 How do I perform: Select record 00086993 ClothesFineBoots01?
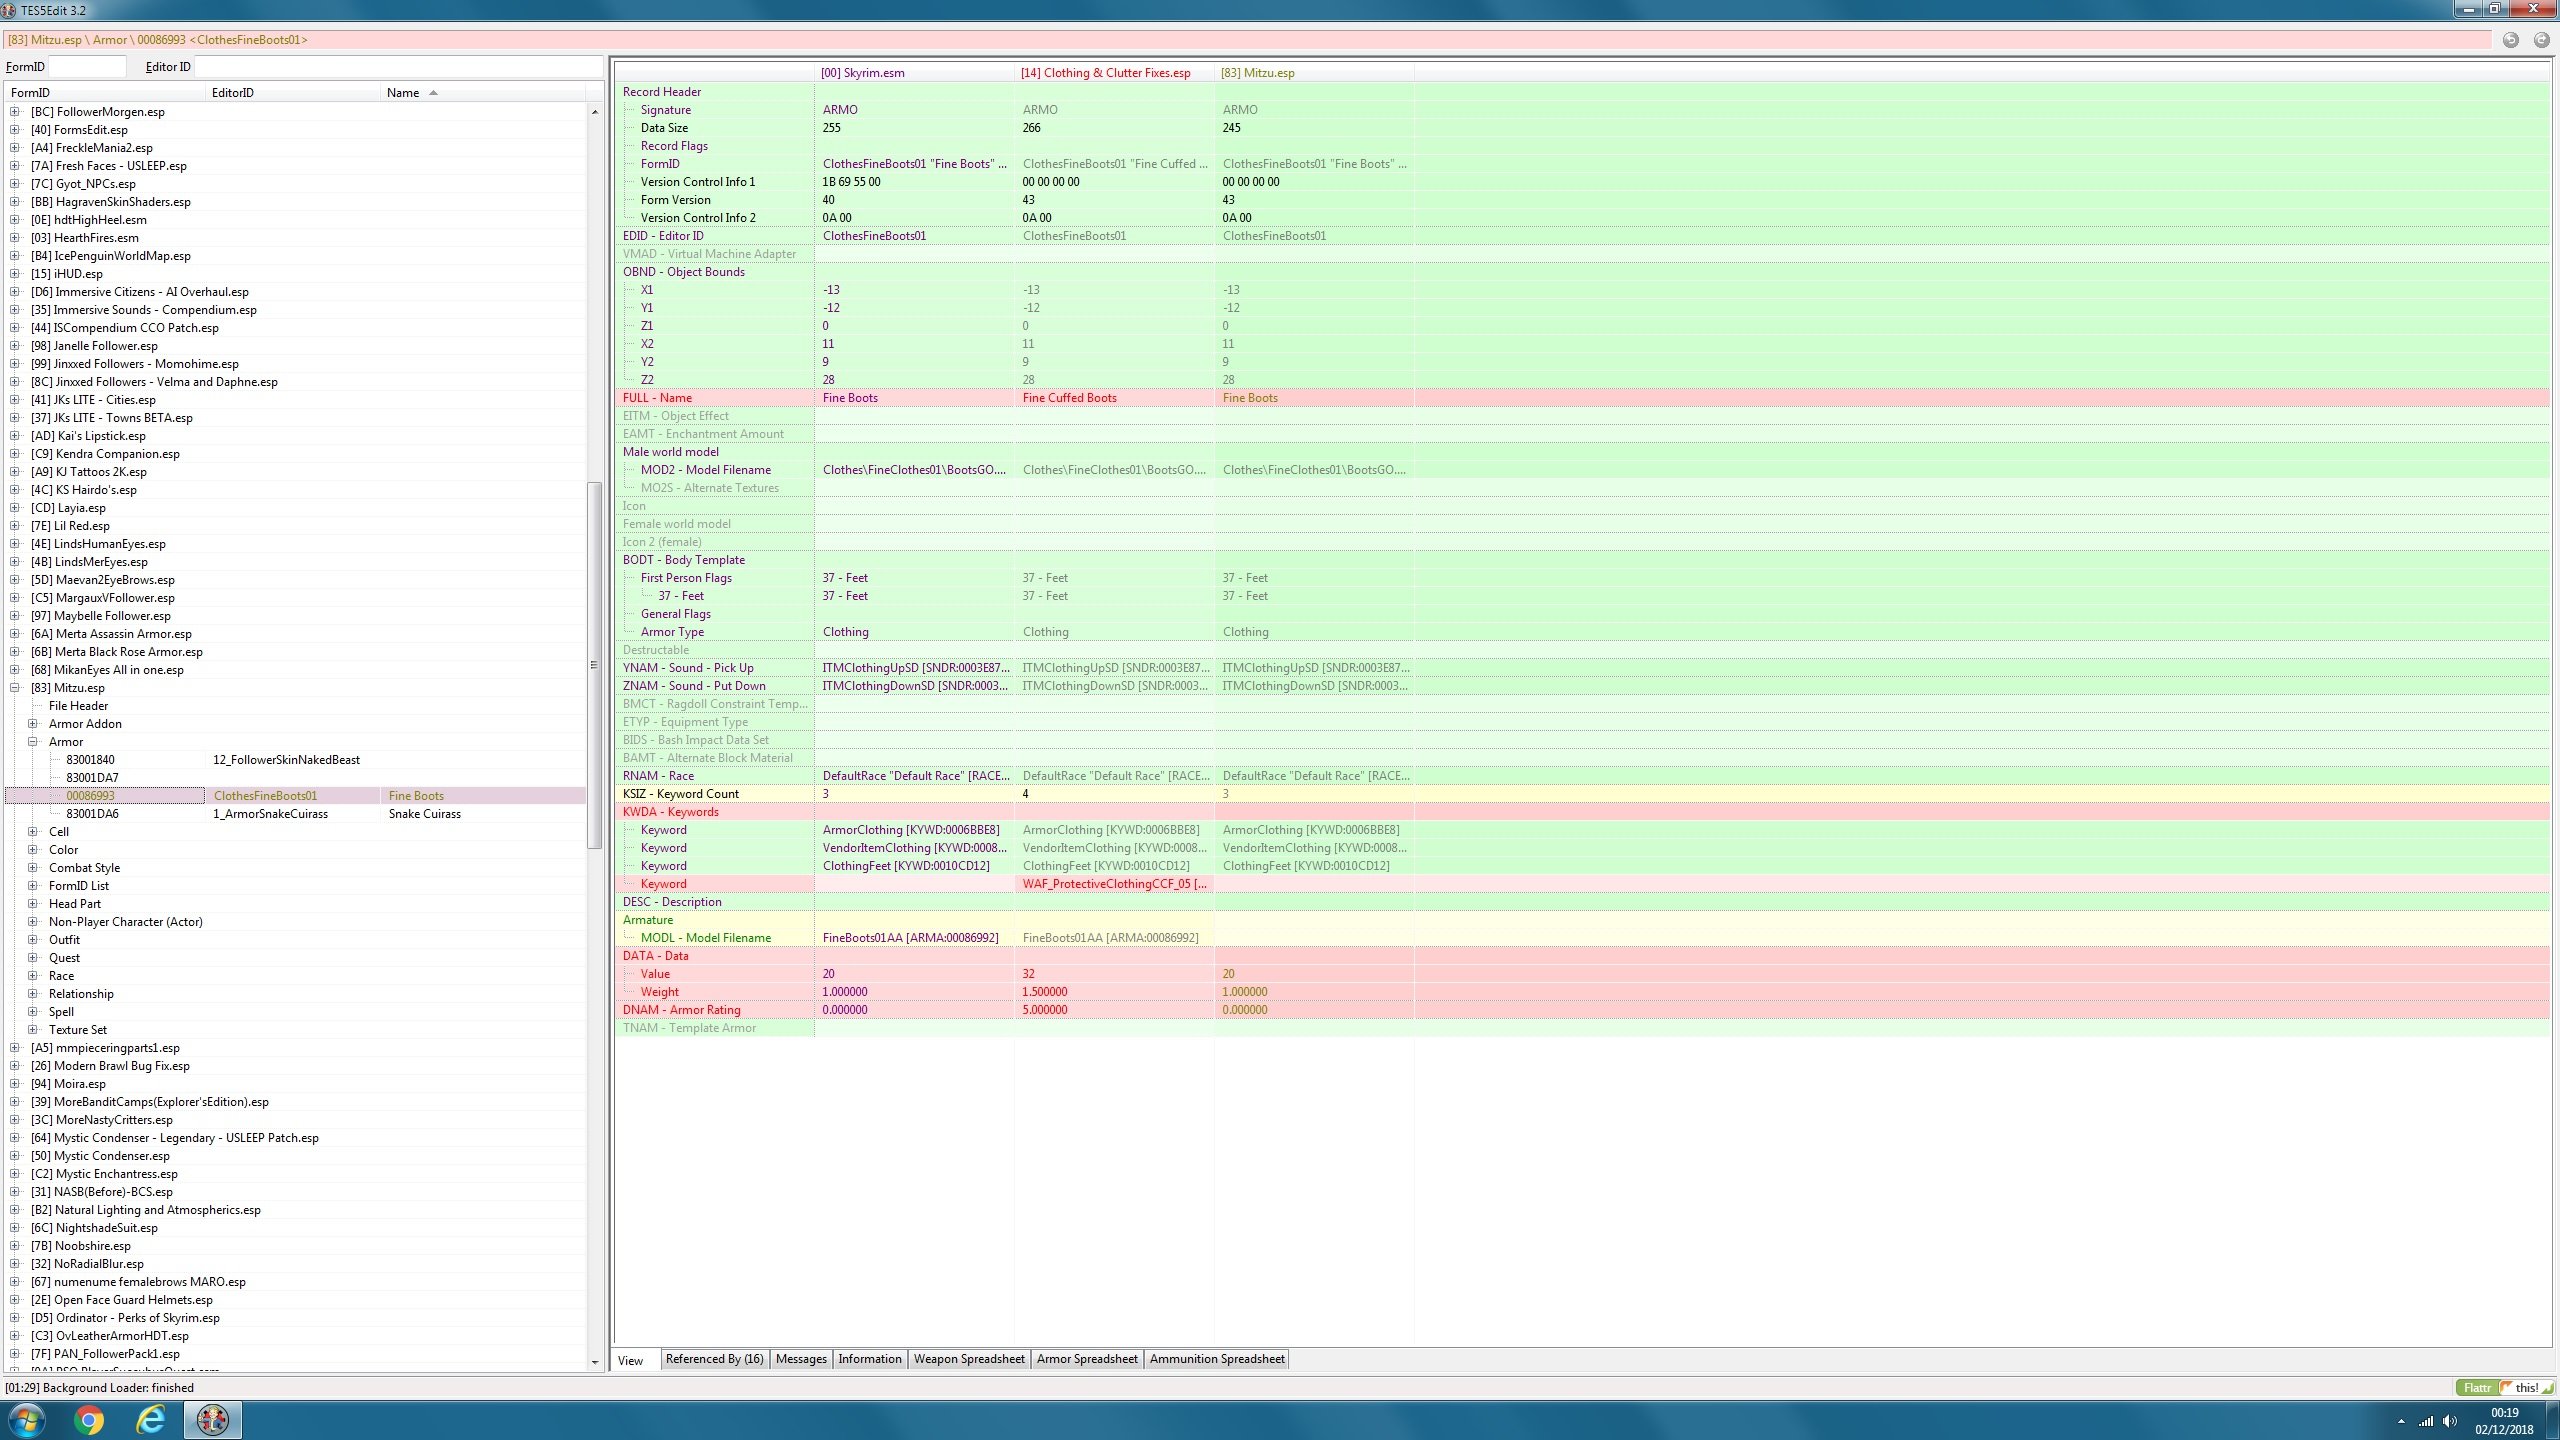[x=296, y=796]
